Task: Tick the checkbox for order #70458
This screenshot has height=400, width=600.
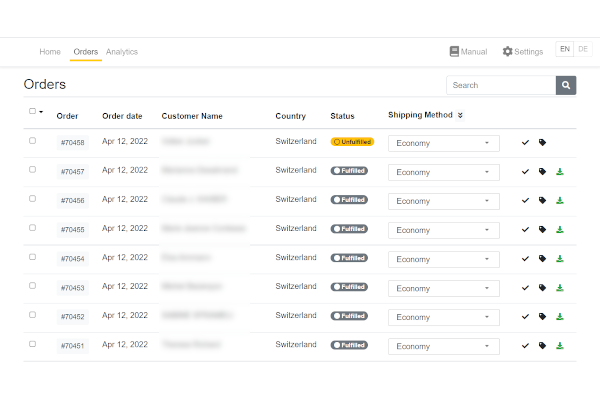Action: coord(33,141)
